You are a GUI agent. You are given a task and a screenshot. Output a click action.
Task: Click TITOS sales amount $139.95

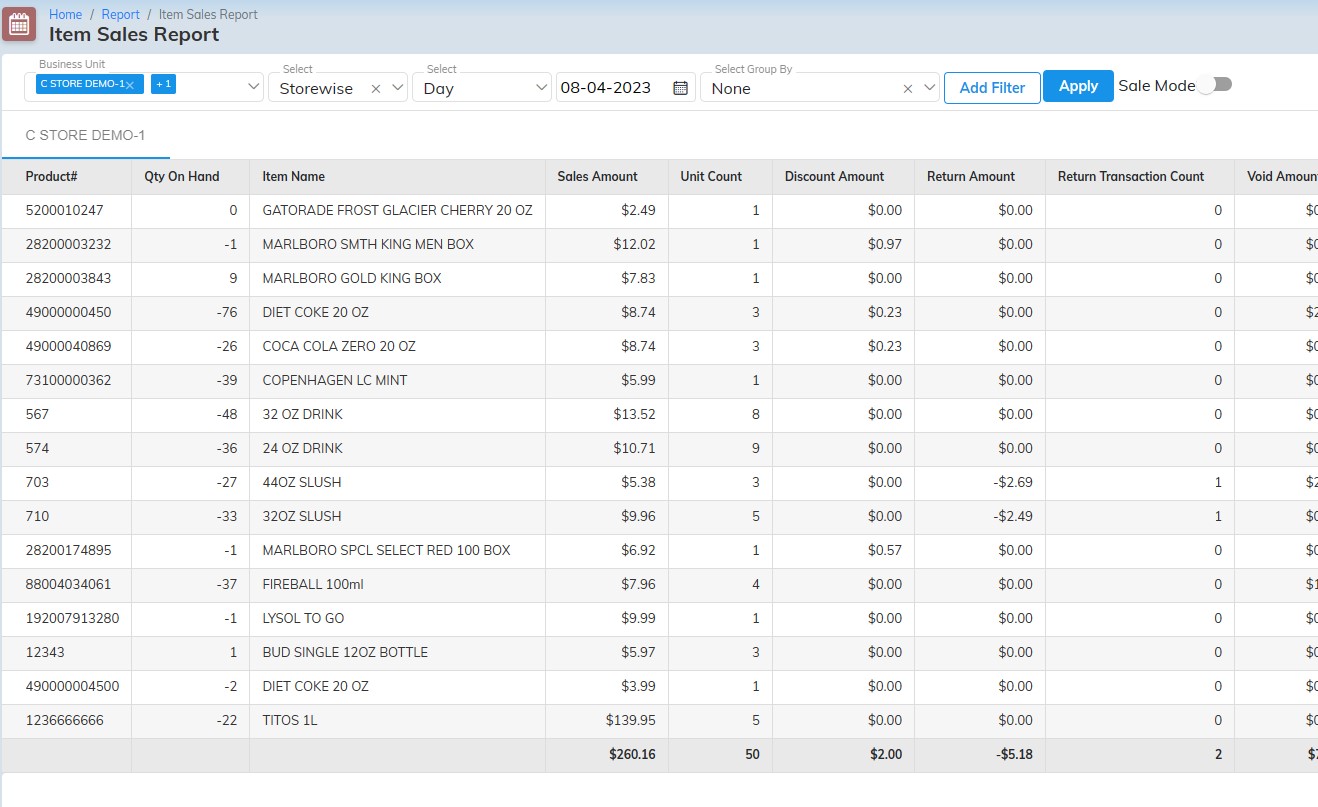point(631,721)
